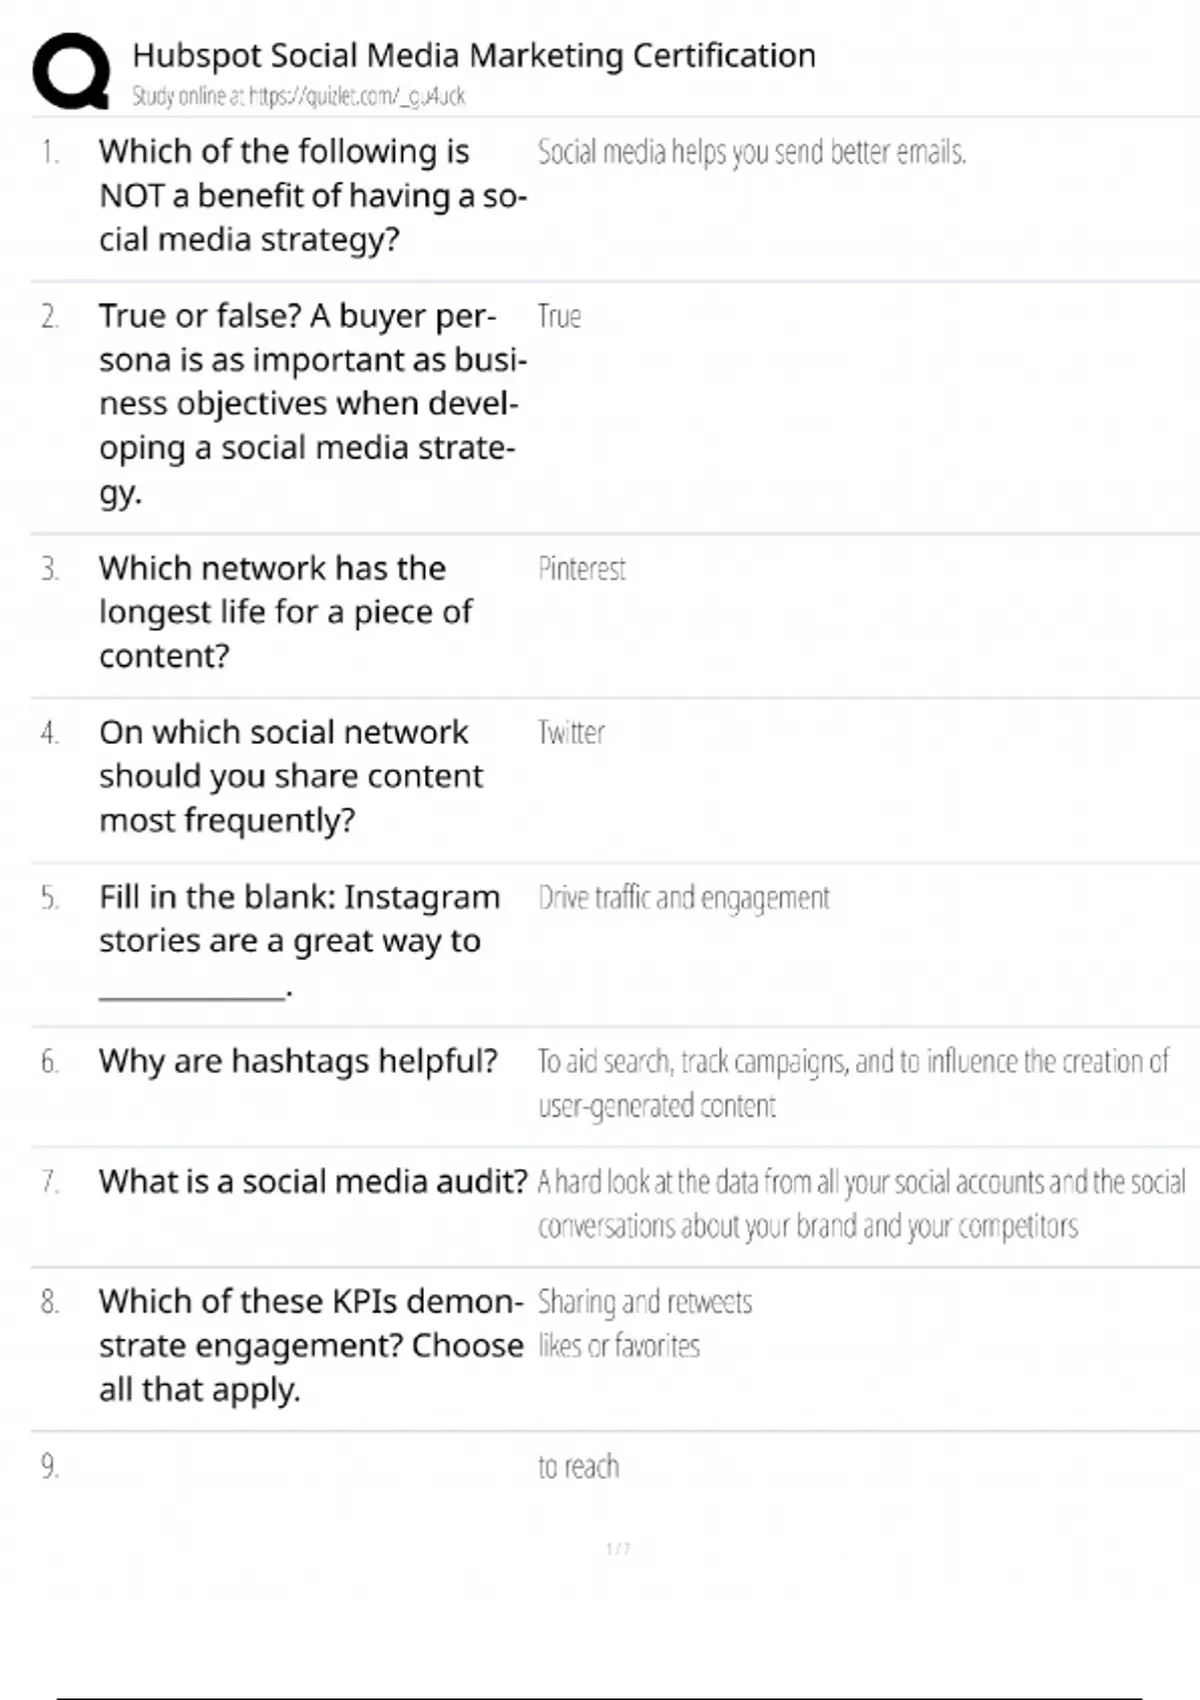Click answer 'Social media helps you send better emails'

click(x=751, y=152)
